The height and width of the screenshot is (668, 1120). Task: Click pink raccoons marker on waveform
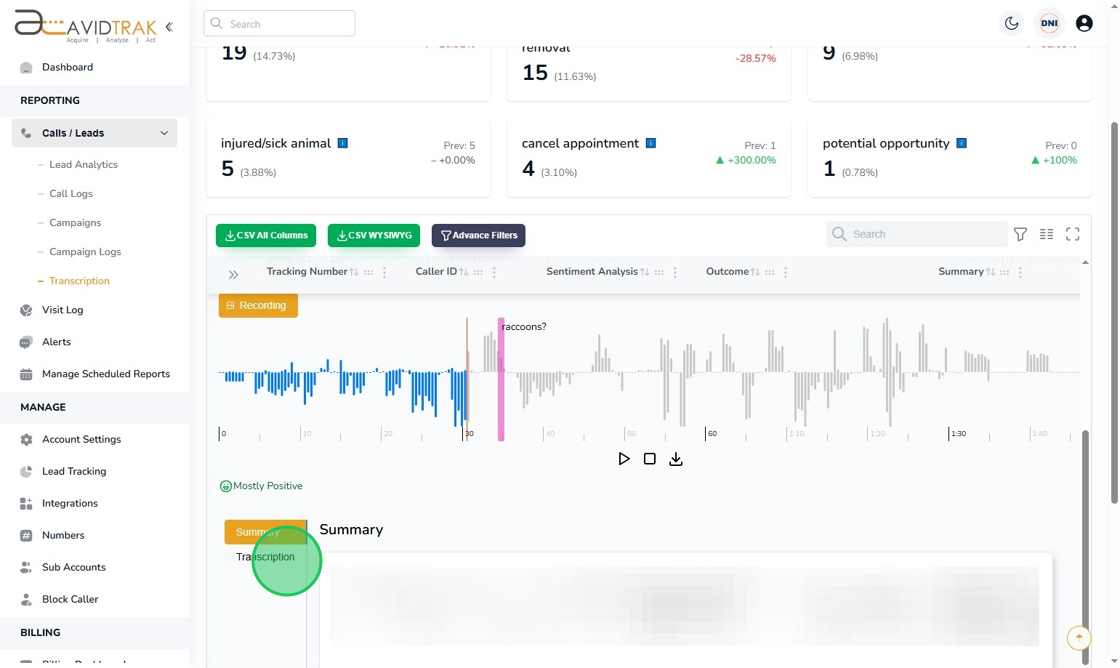pyautogui.click(x=501, y=379)
